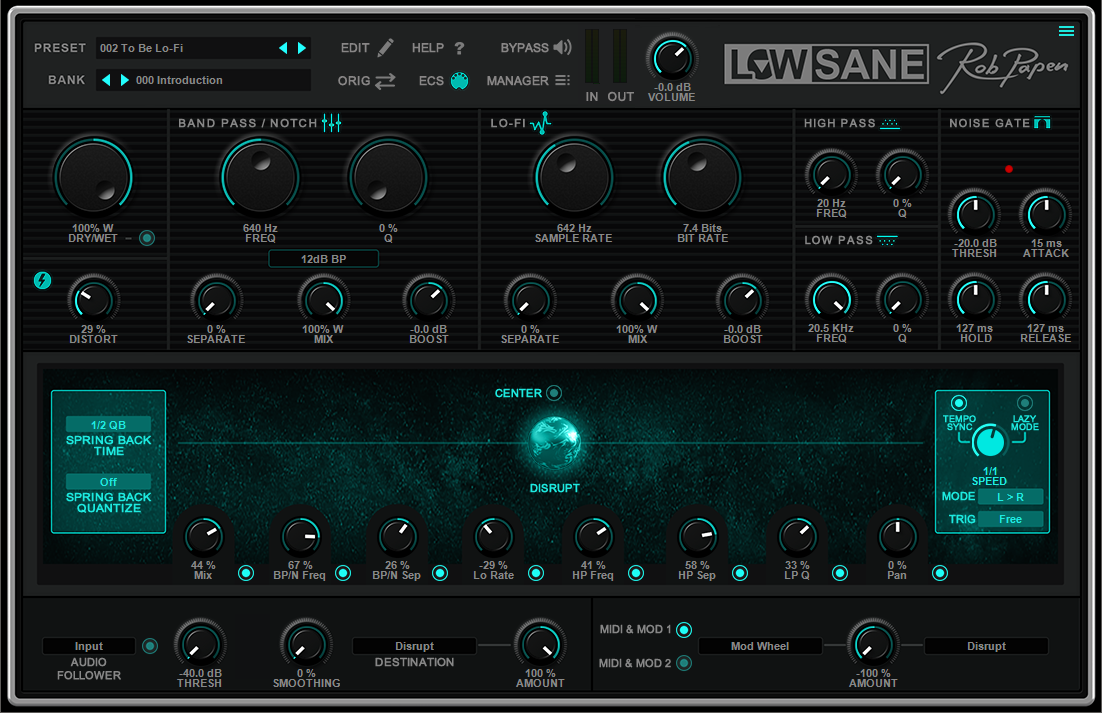Click the Noise Gate icon
This screenshot has width=1102, height=713.
(1041, 122)
